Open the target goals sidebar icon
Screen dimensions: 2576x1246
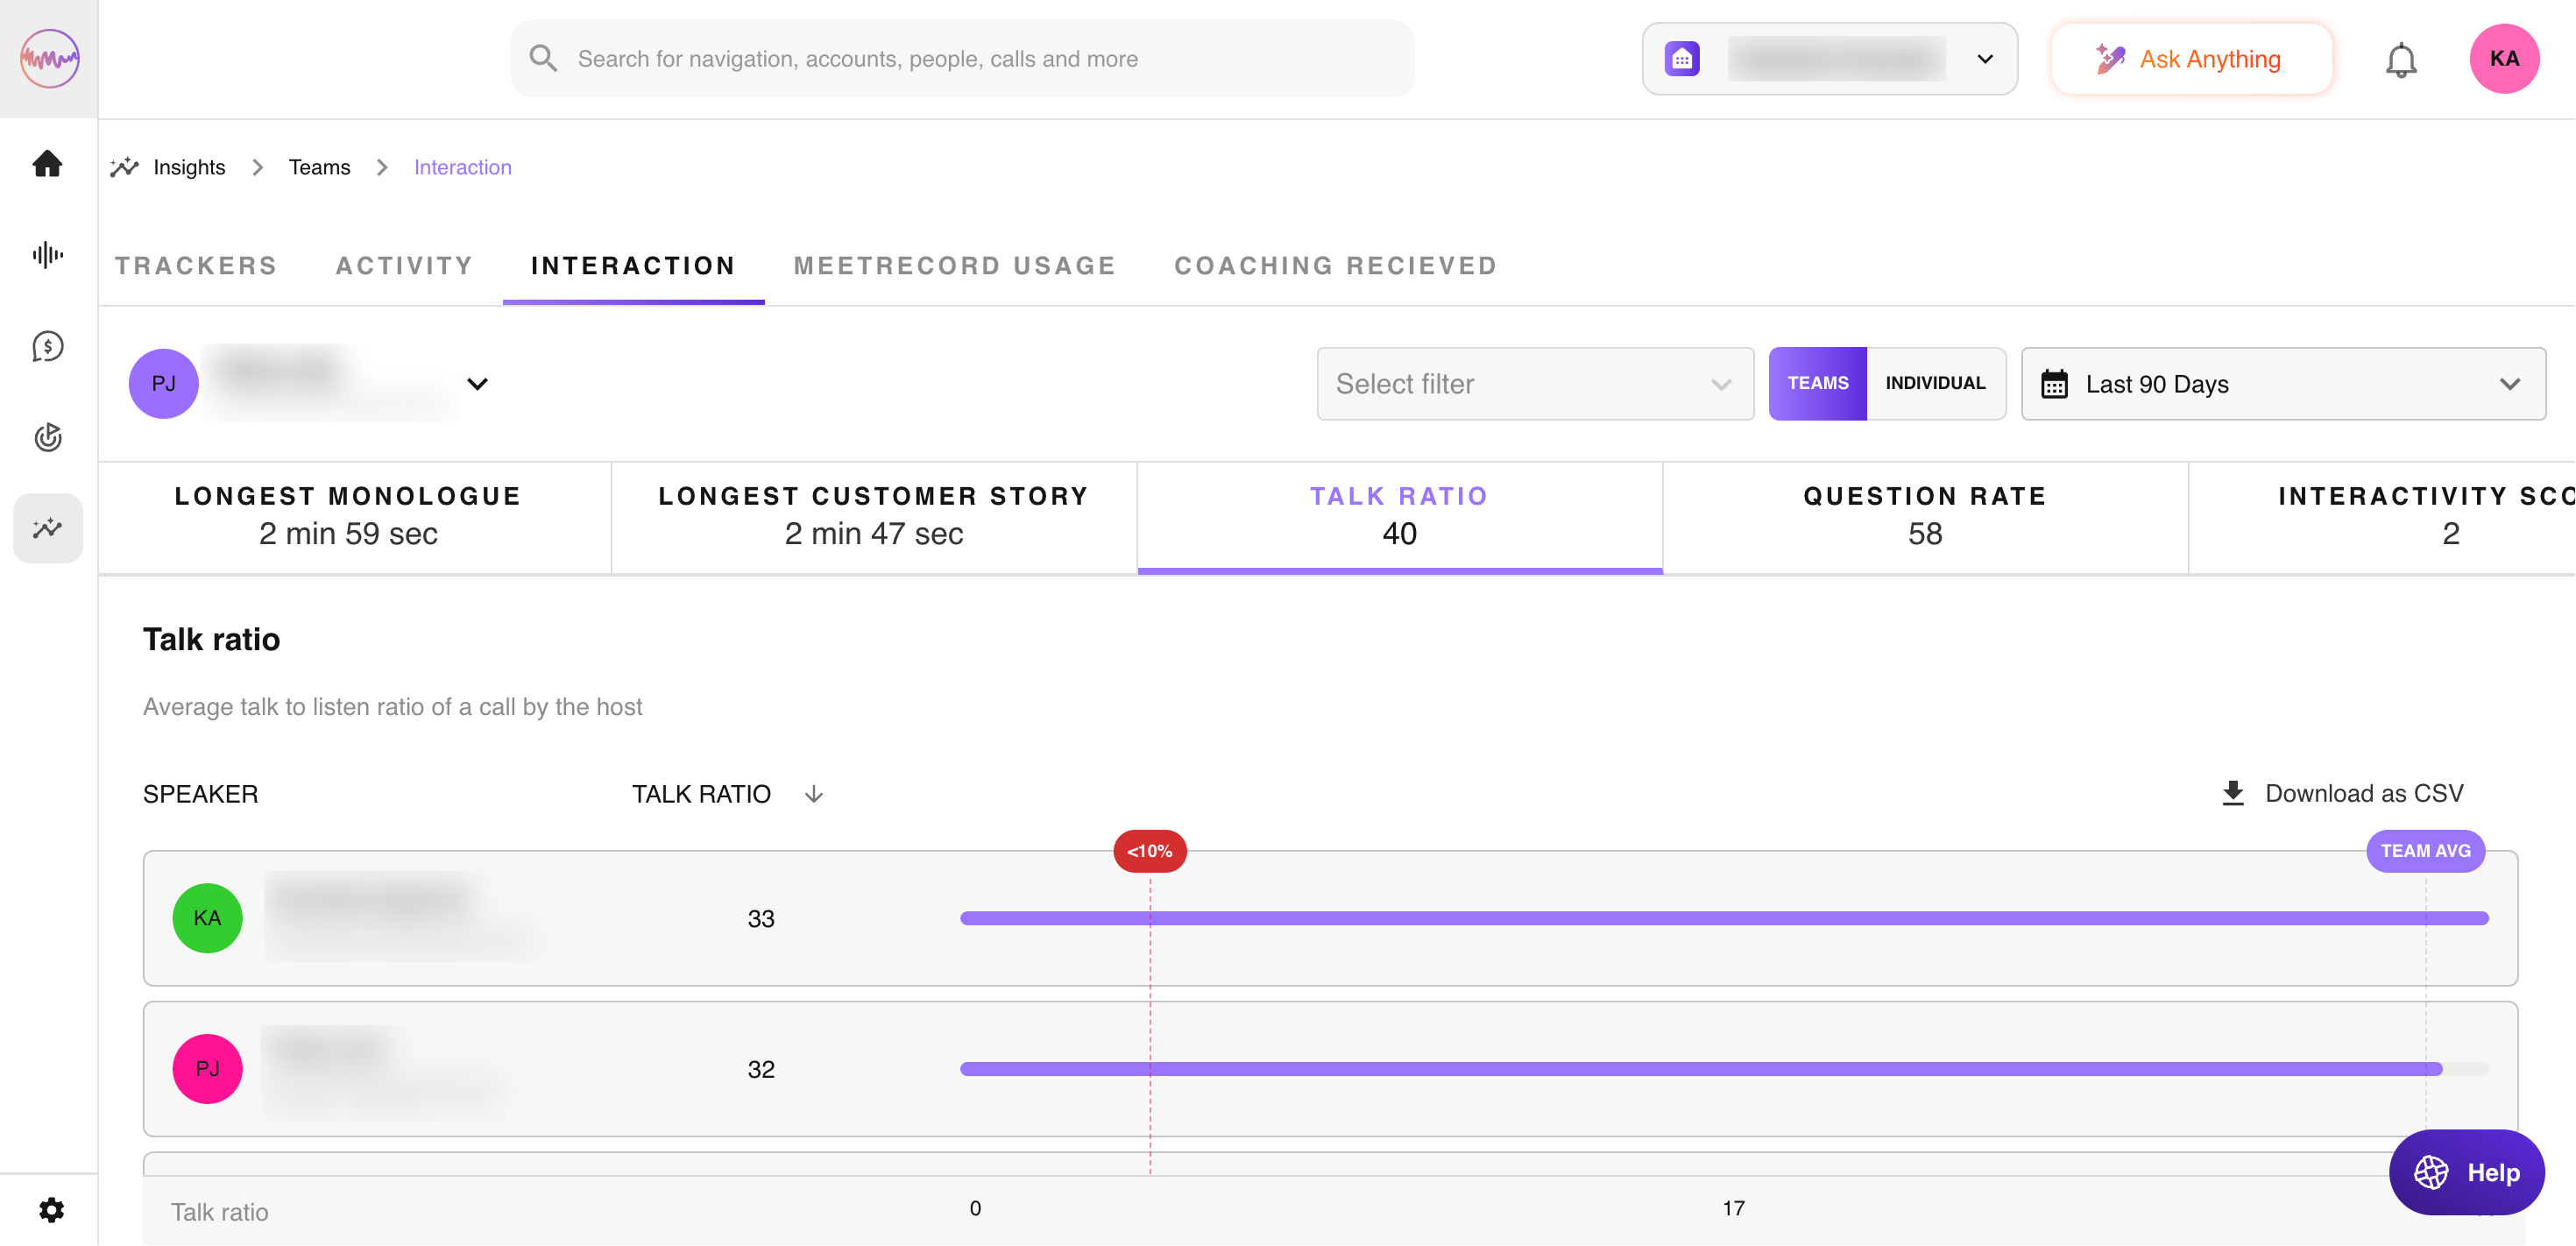point(47,437)
